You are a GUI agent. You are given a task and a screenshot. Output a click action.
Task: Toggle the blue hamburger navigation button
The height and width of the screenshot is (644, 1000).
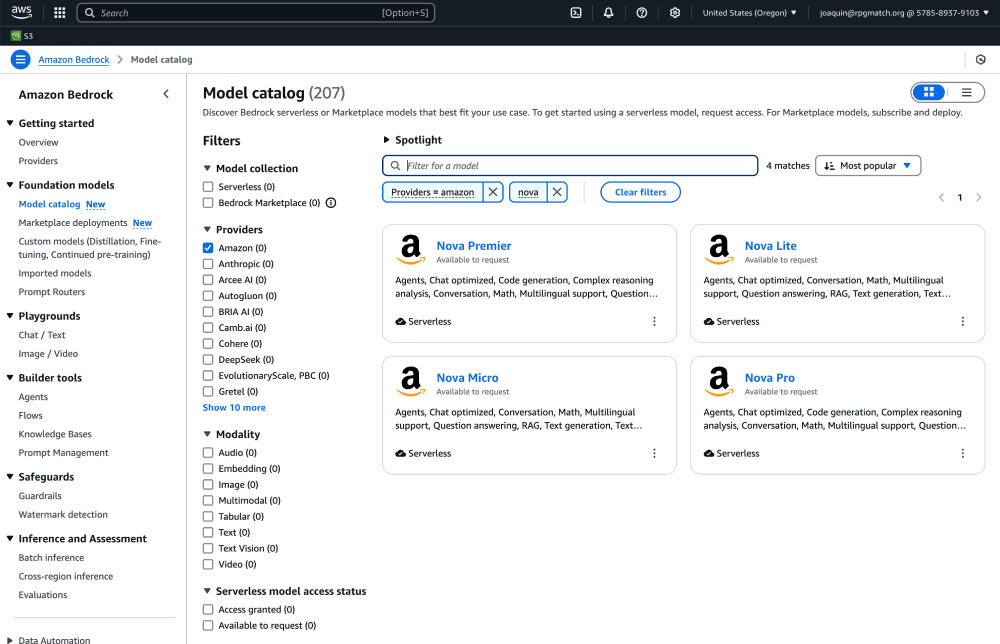(20, 60)
